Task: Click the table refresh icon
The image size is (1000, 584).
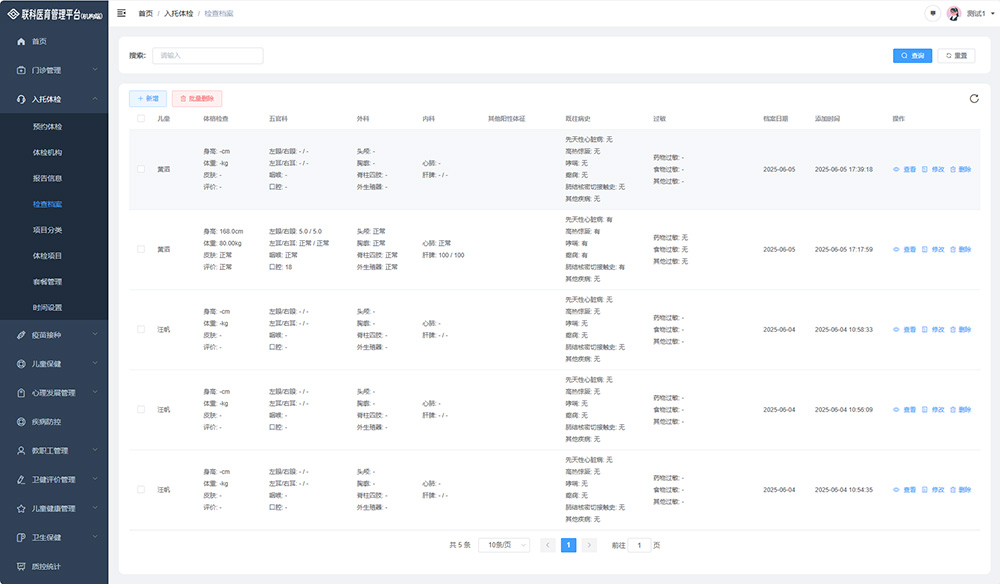Action: [x=974, y=98]
